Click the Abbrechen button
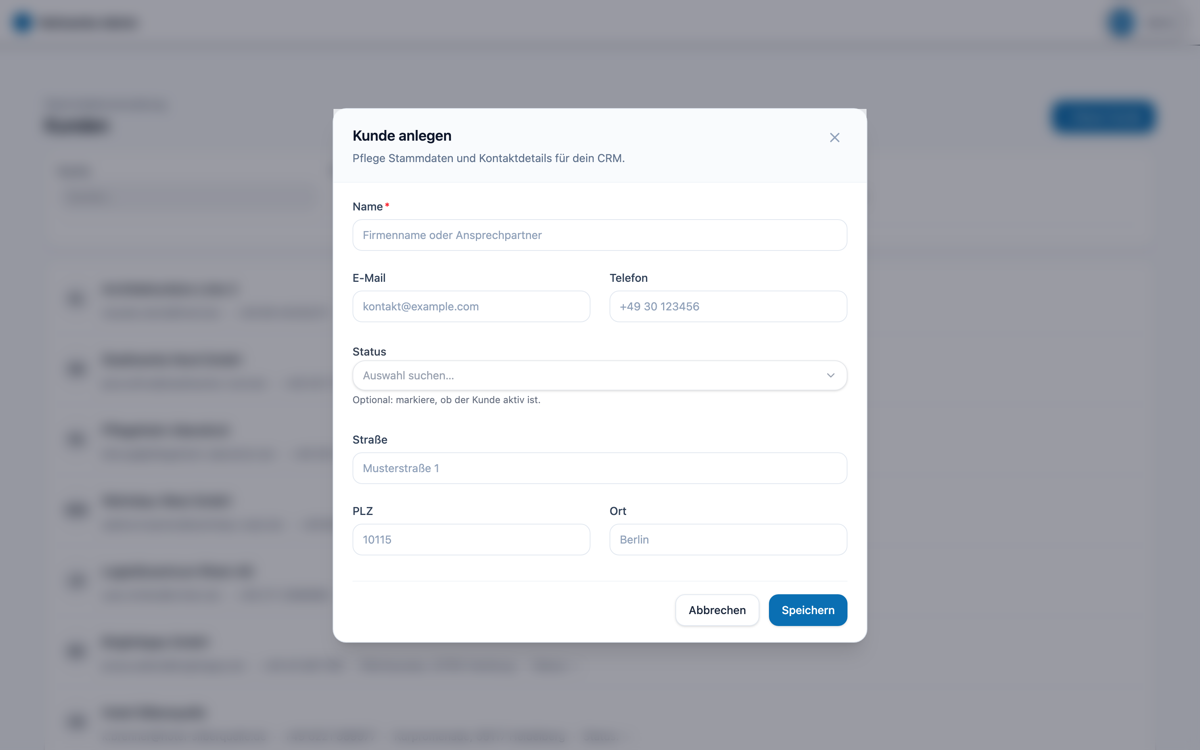This screenshot has height=750, width=1200. click(x=717, y=610)
